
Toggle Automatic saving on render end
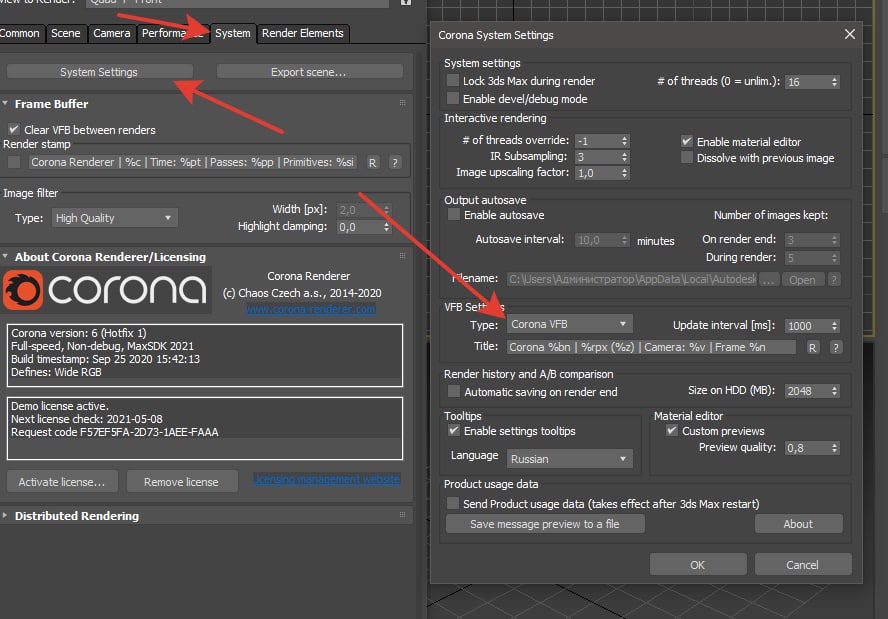click(454, 391)
